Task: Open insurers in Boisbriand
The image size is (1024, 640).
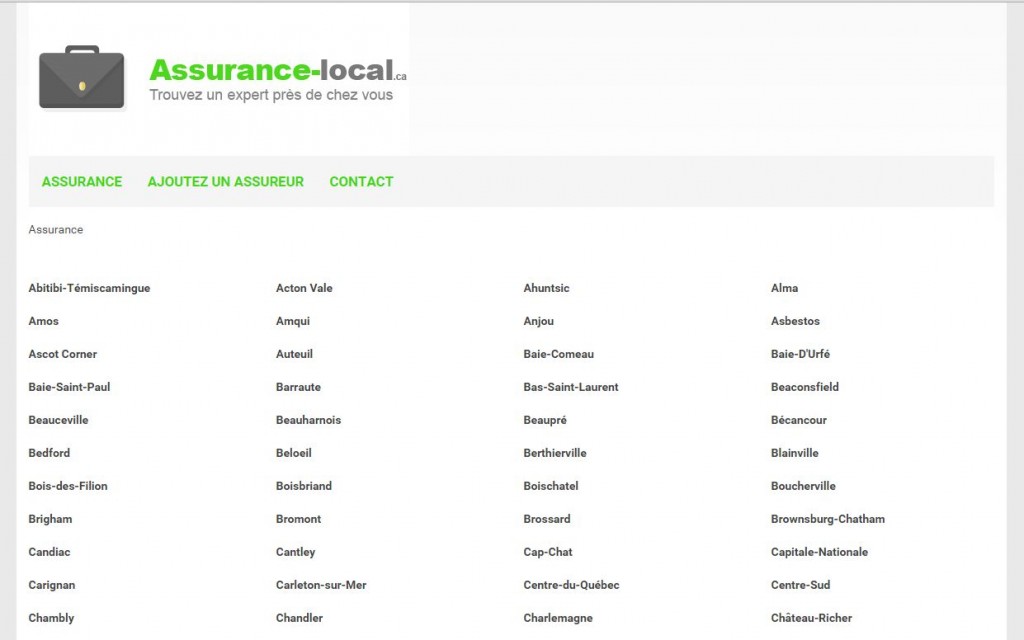Action: tap(302, 486)
